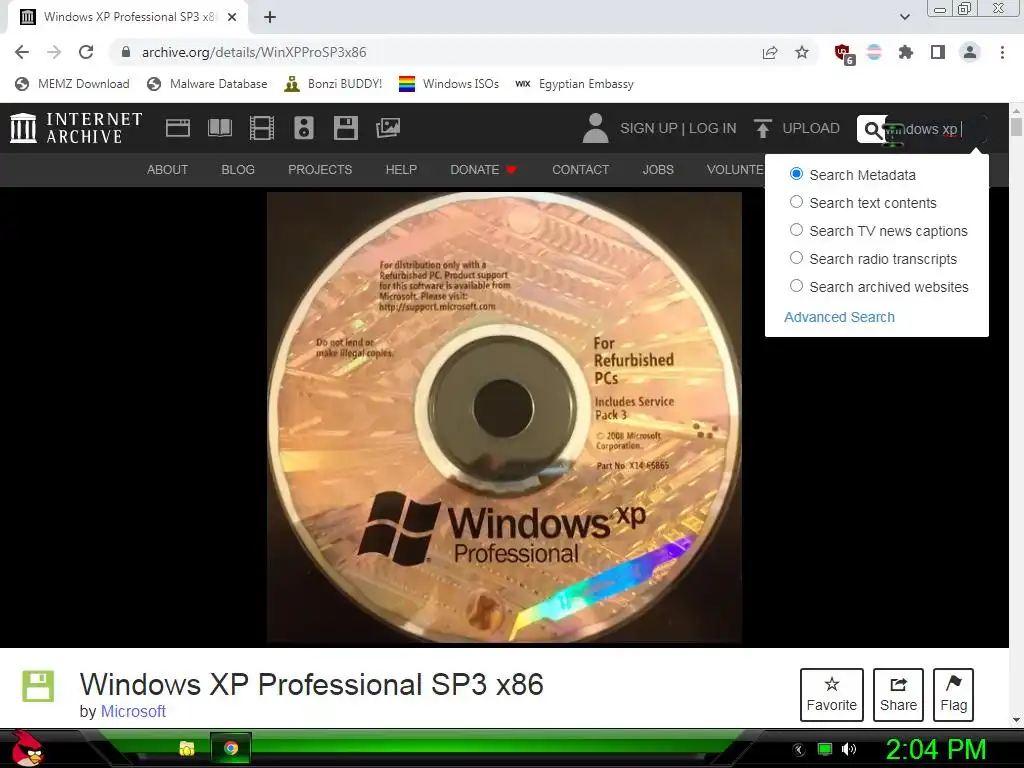Image resolution: width=1024 pixels, height=768 pixels.
Task: Share this page icon in address bar
Action: (770, 52)
